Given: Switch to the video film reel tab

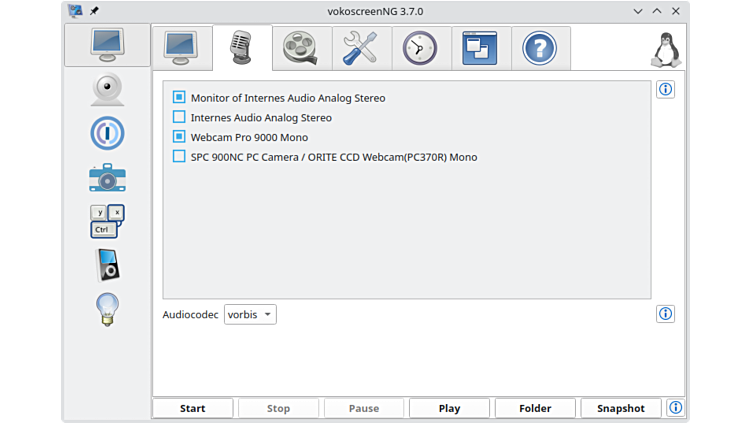Looking at the screenshot, I should click(x=301, y=48).
